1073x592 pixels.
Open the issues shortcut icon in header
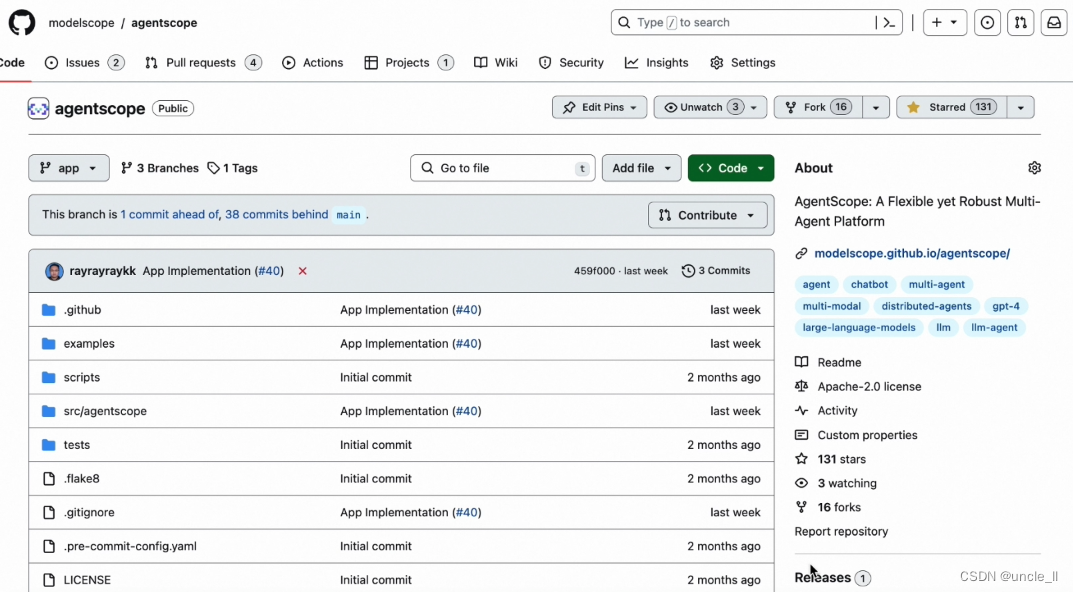pyautogui.click(x=987, y=23)
